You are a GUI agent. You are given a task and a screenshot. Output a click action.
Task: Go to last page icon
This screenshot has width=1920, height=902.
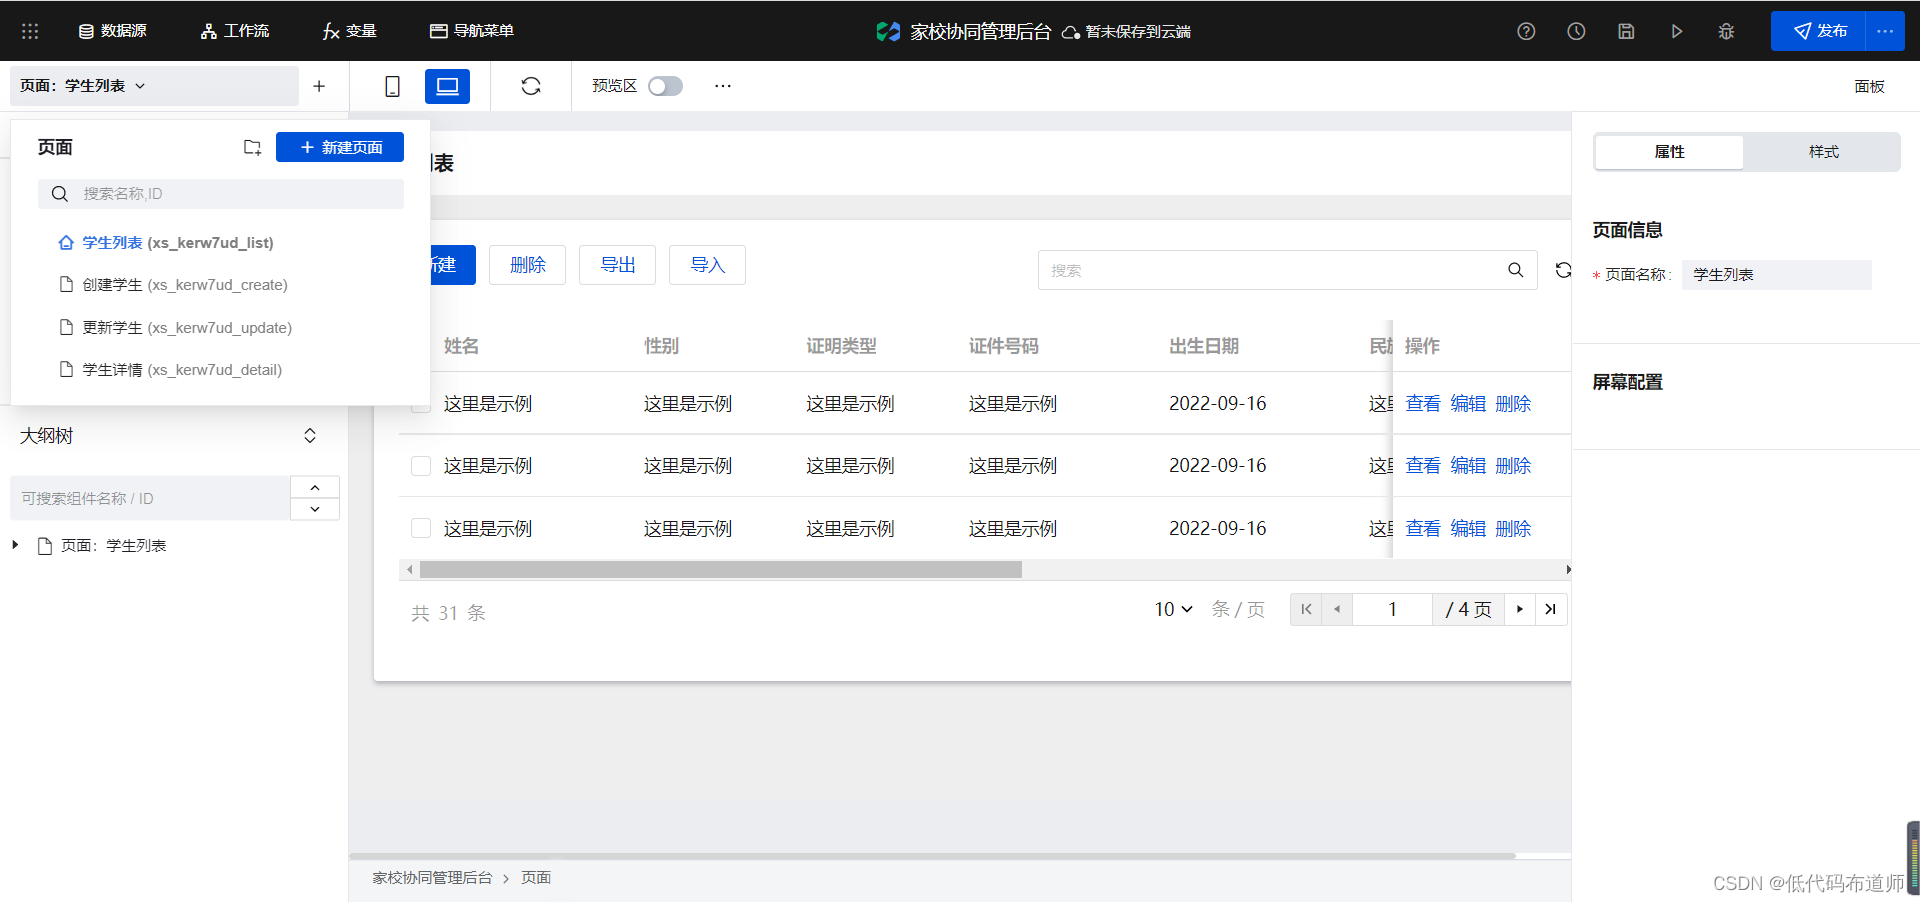tap(1551, 609)
